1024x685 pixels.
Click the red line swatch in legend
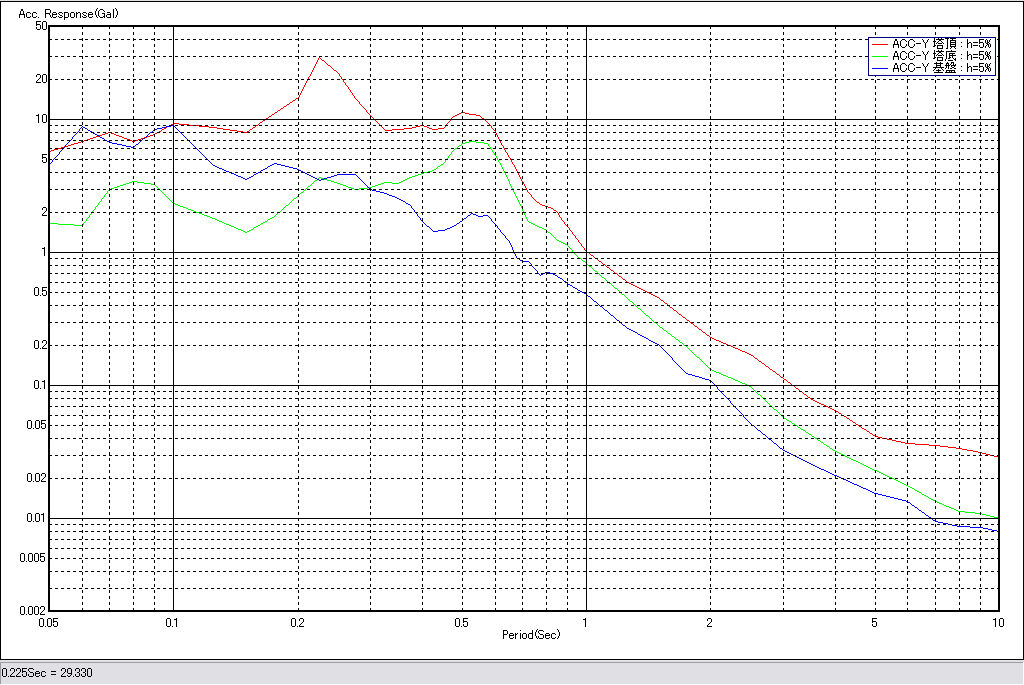pyautogui.click(x=880, y=44)
